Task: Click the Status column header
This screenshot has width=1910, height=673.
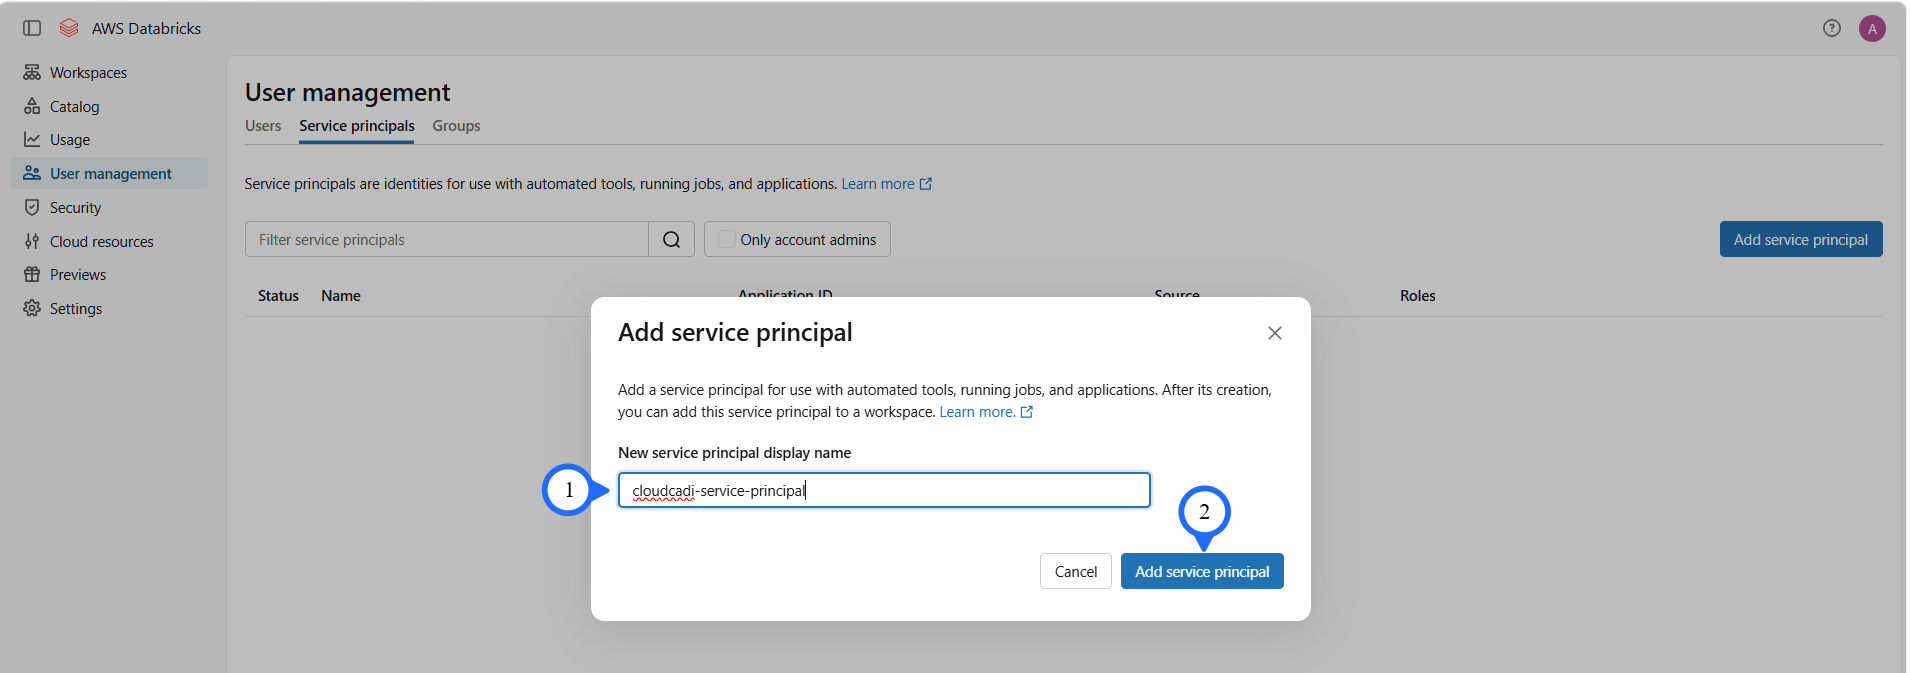Action: (278, 296)
